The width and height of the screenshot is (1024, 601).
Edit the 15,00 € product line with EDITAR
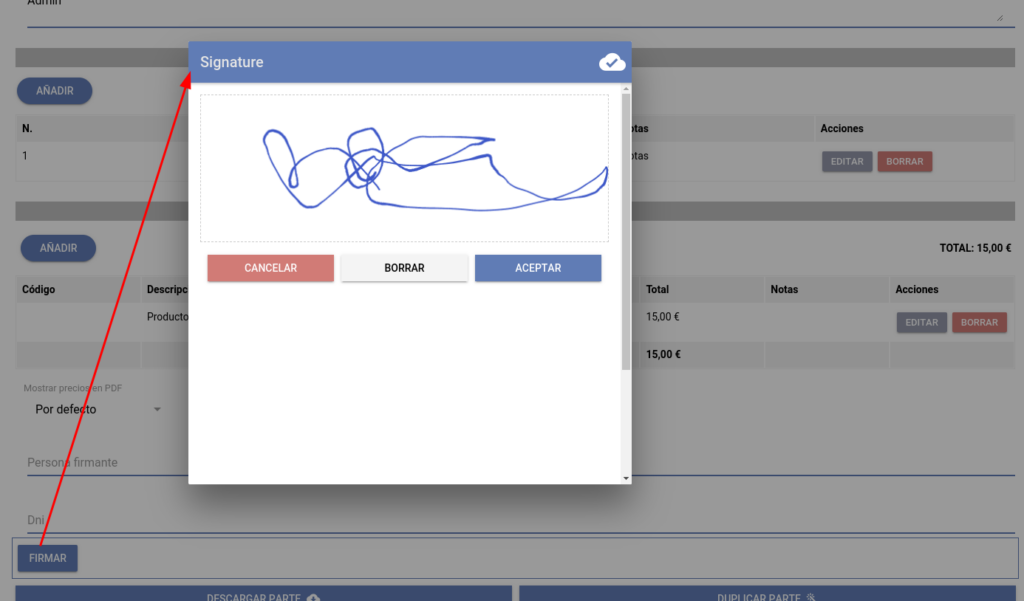pos(921,322)
